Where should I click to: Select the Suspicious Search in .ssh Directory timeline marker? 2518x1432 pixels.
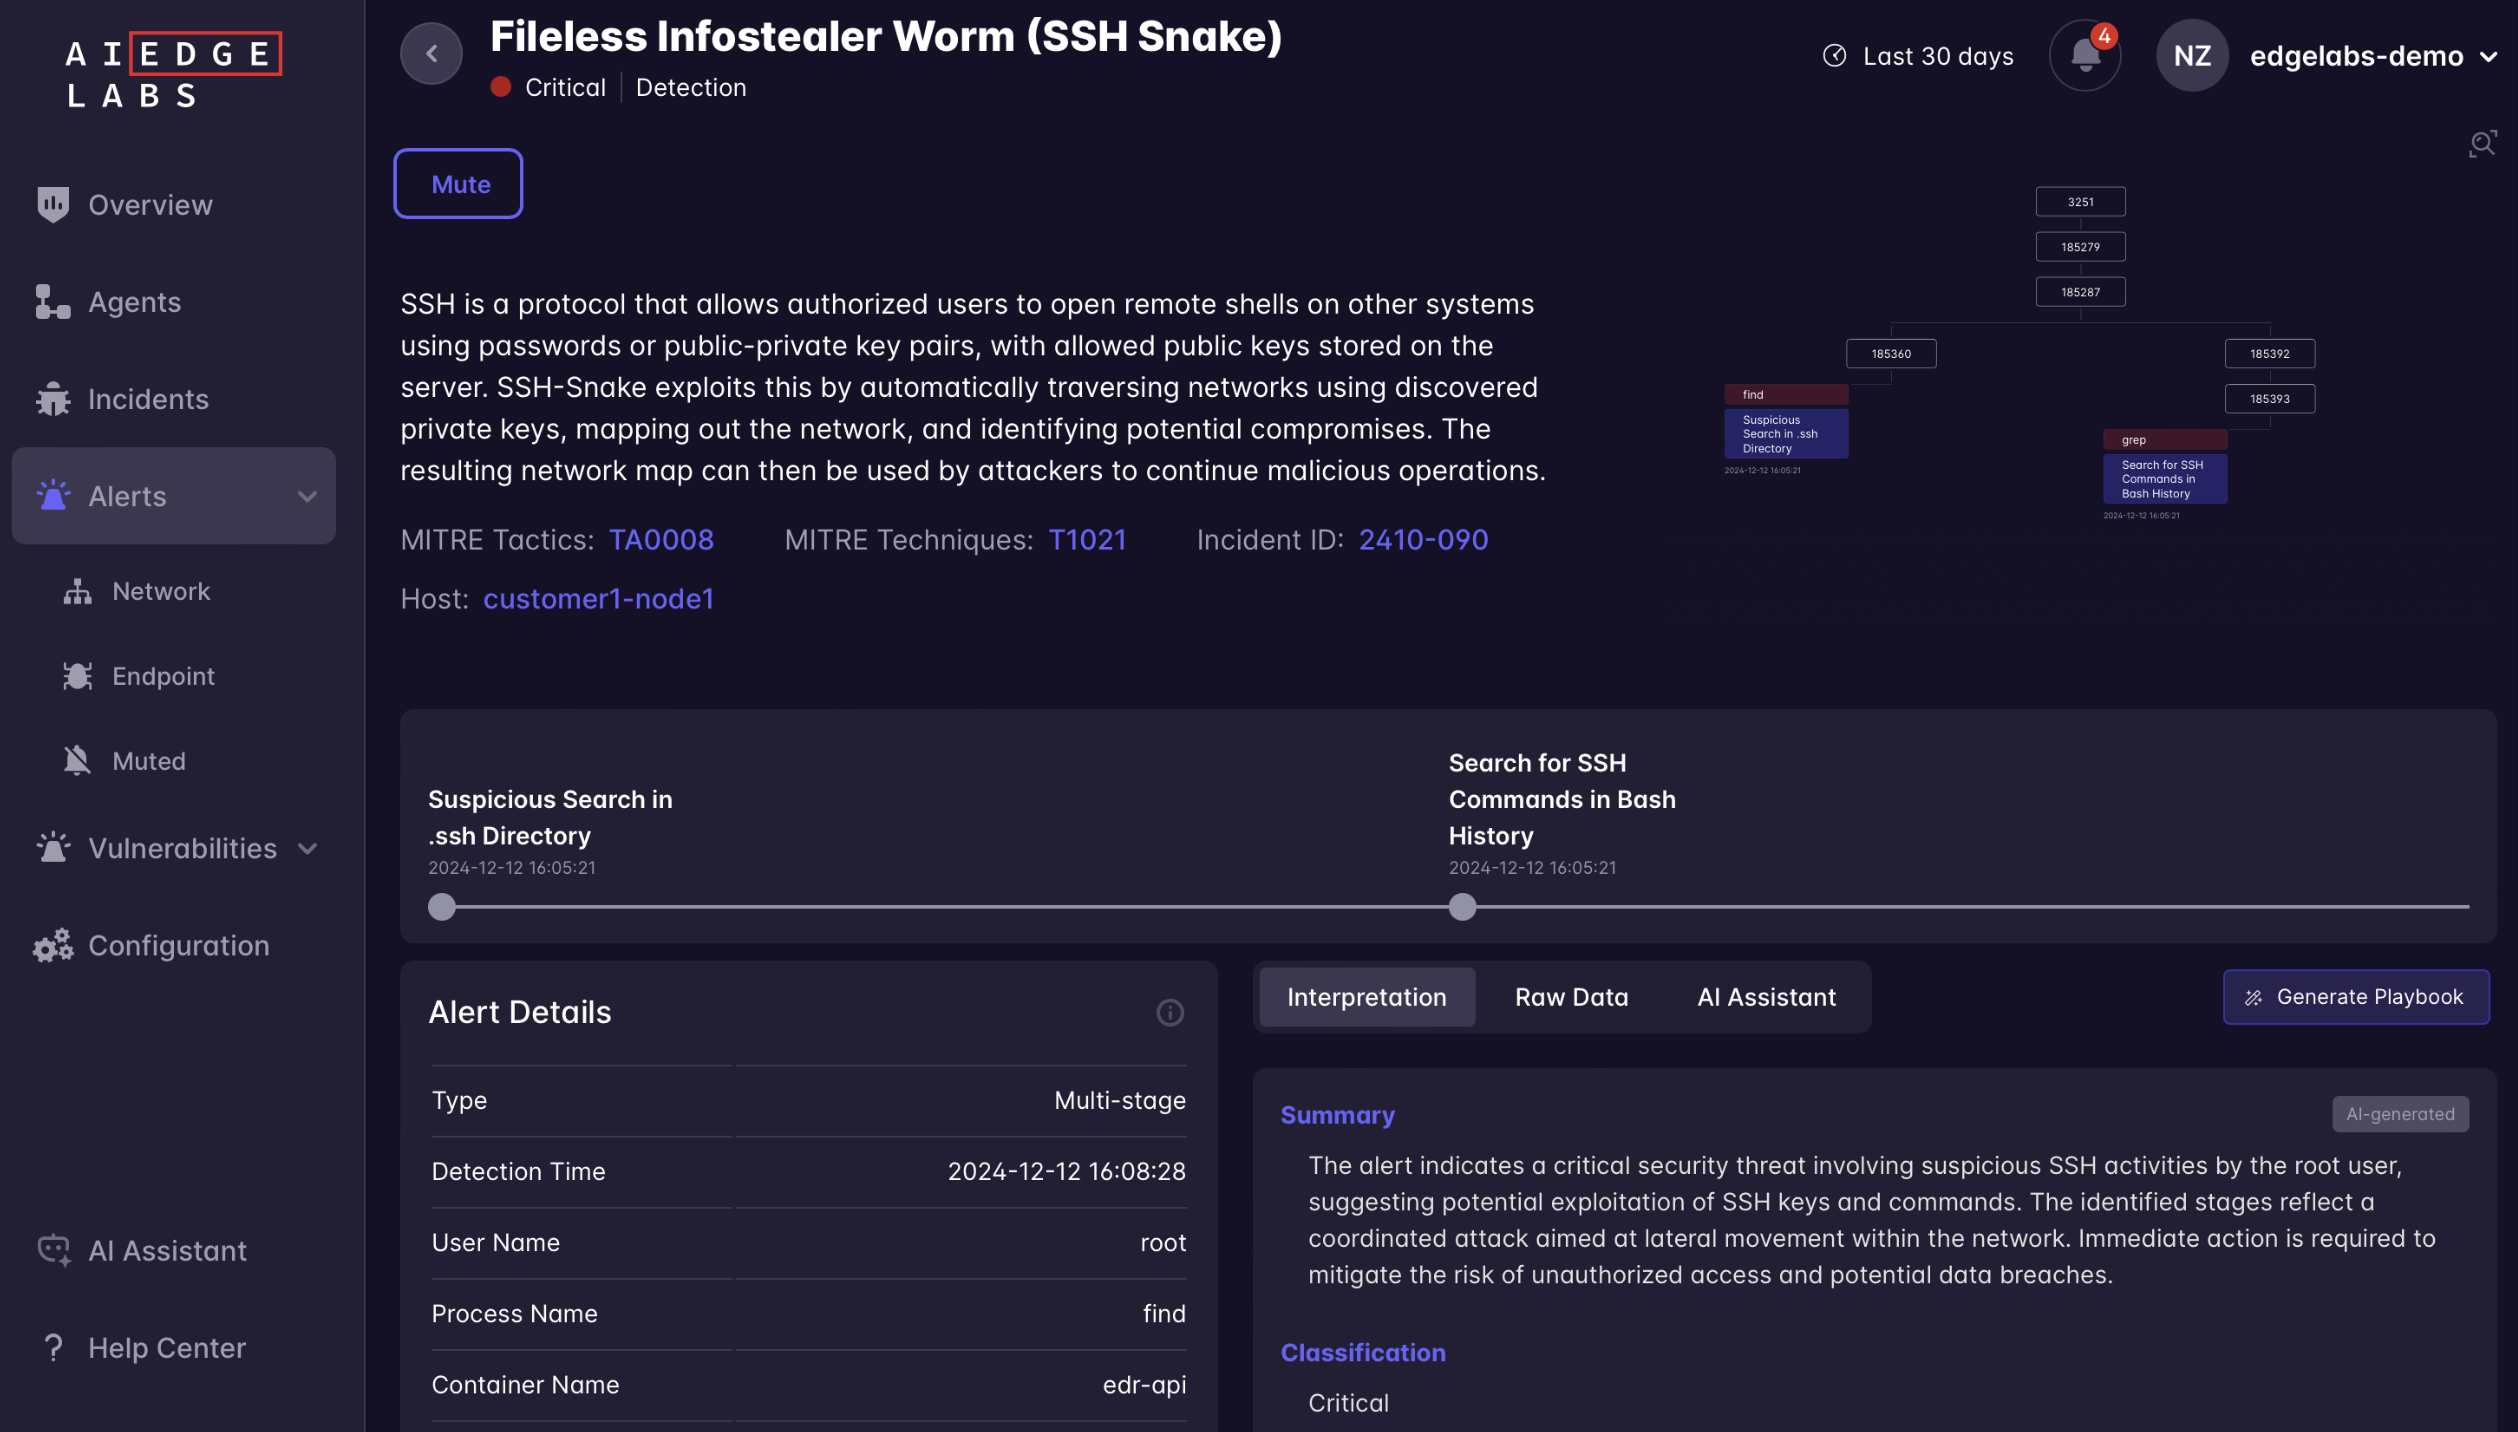(x=441, y=907)
